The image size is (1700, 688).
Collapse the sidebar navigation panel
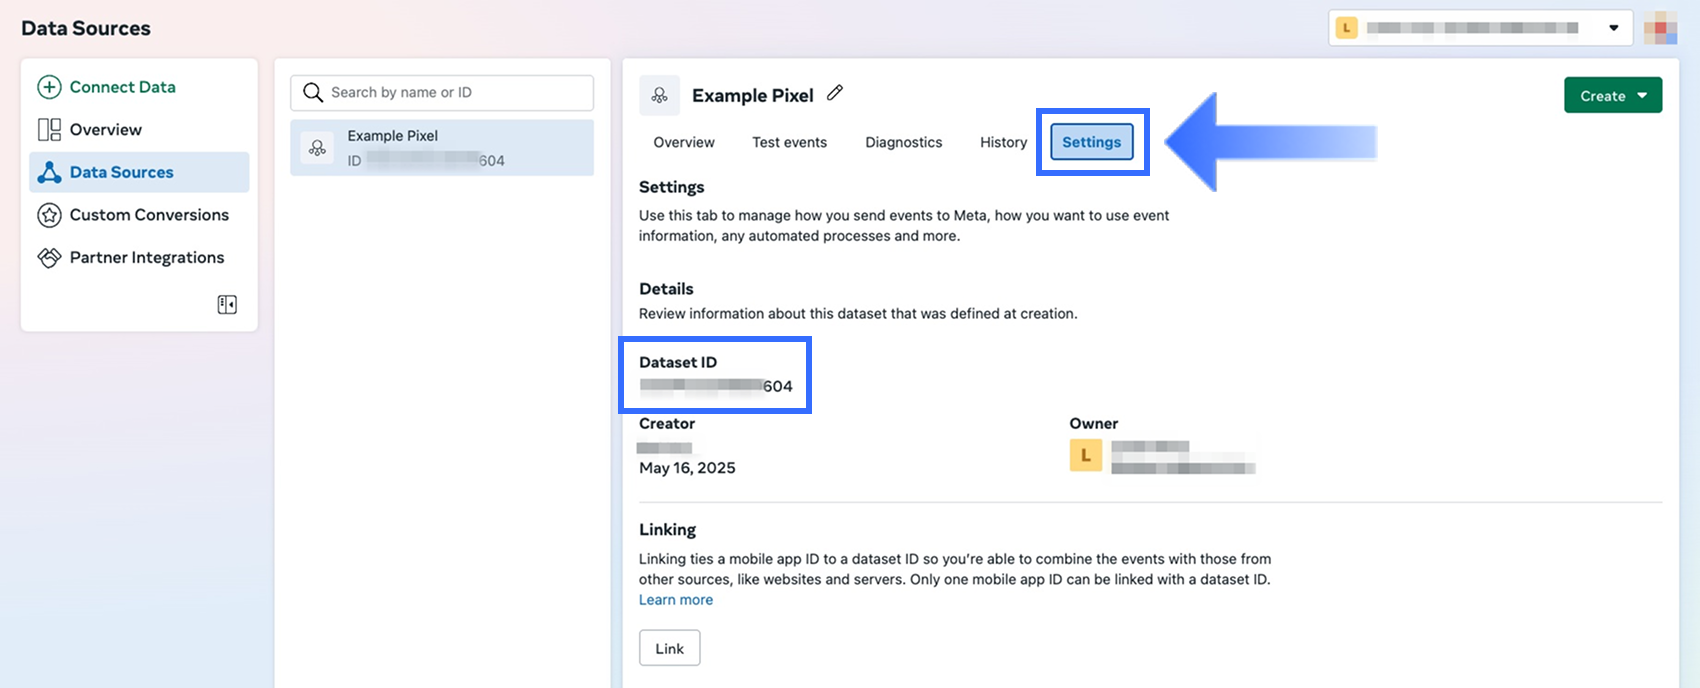click(227, 304)
